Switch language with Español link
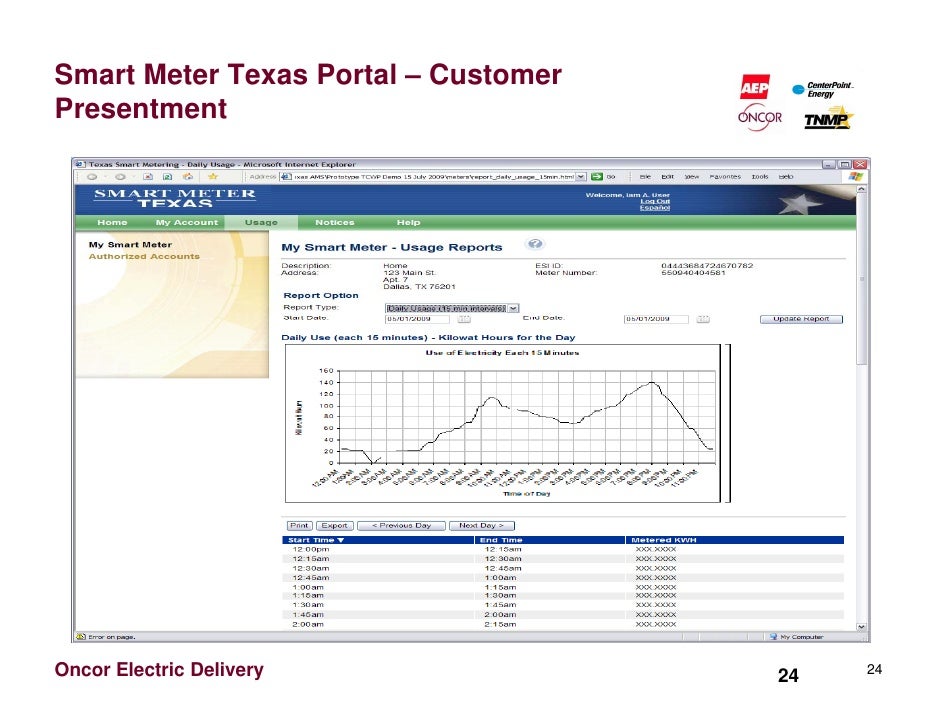The image size is (942, 728). coord(655,208)
